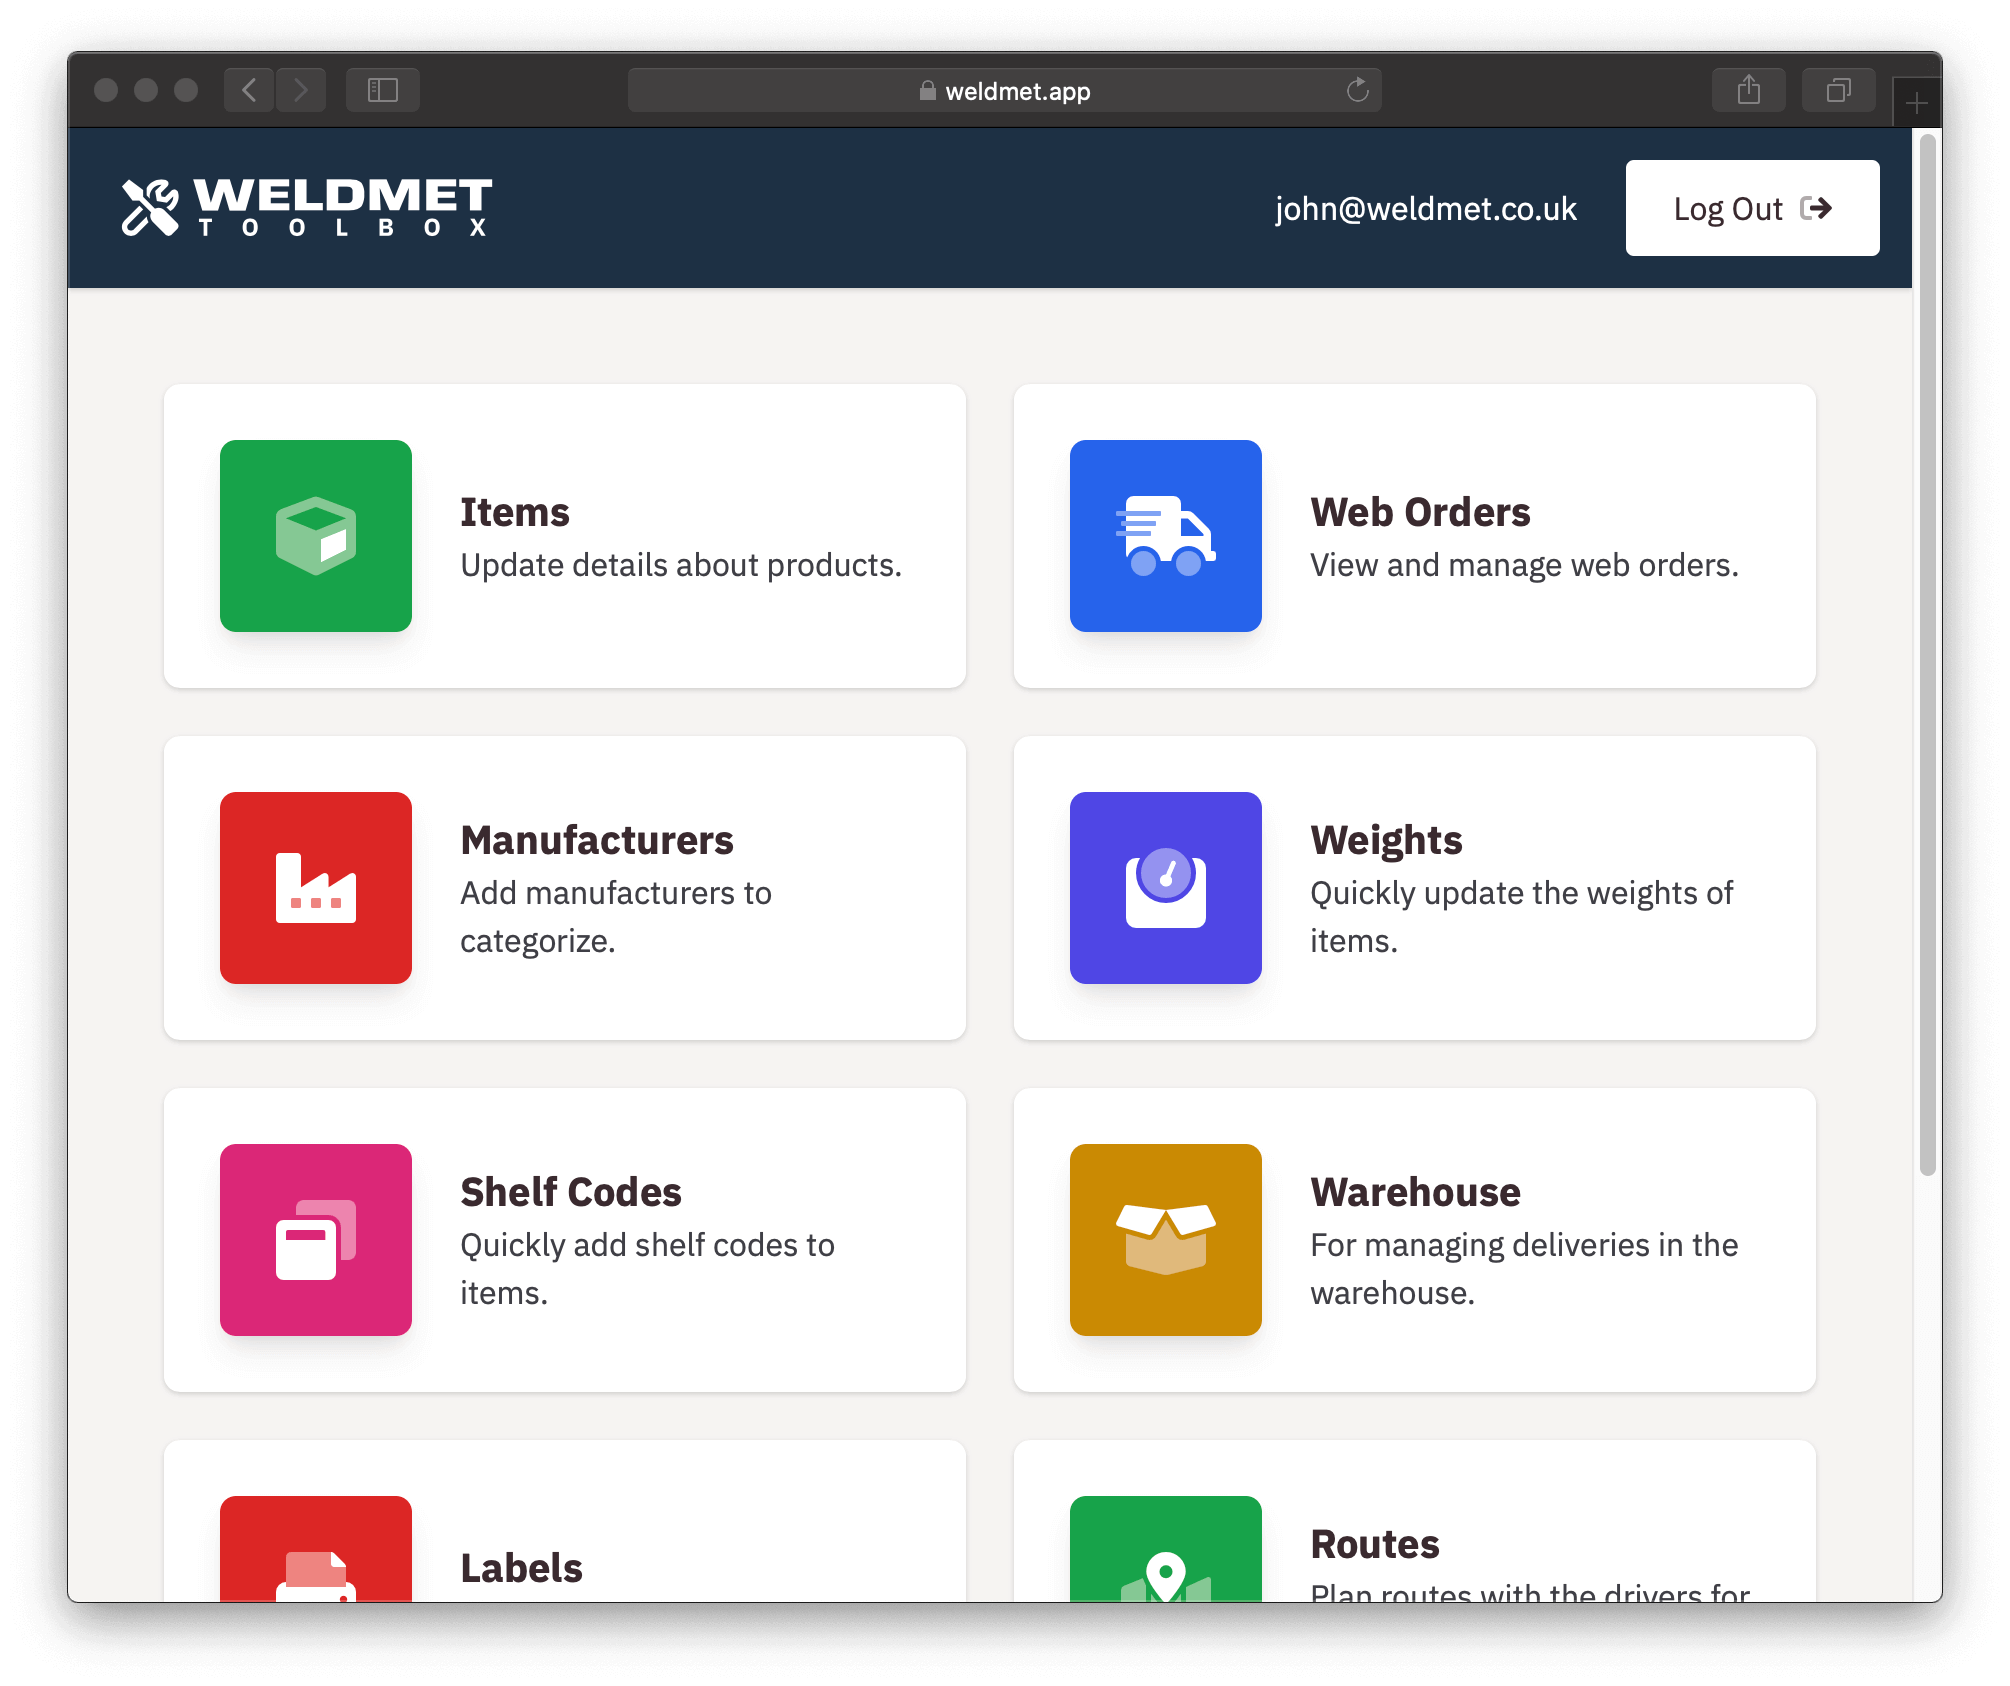Show all tabs overview button
2010x1686 pixels.
click(x=1839, y=90)
